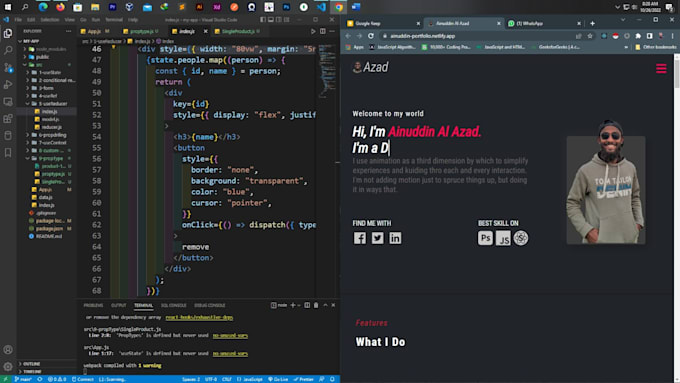This screenshot has width=680, height=383.
Task: Open the Twitter icon under Find Me With
Action: [377, 238]
